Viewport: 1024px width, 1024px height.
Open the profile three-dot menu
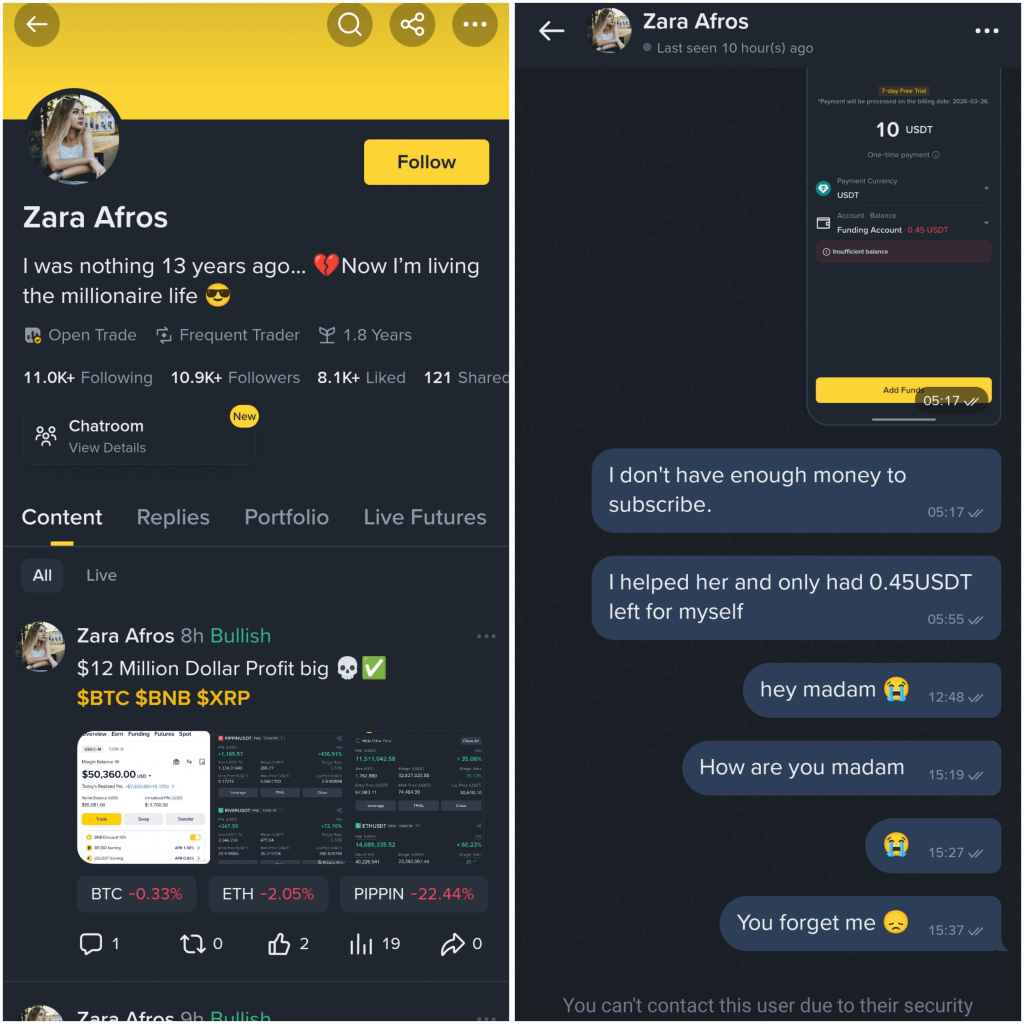(x=475, y=25)
